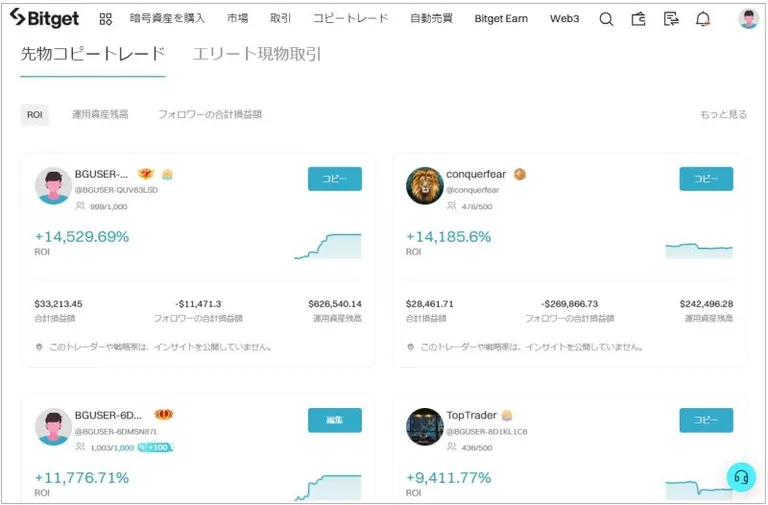Click the @conquerfear handle text

(472, 190)
